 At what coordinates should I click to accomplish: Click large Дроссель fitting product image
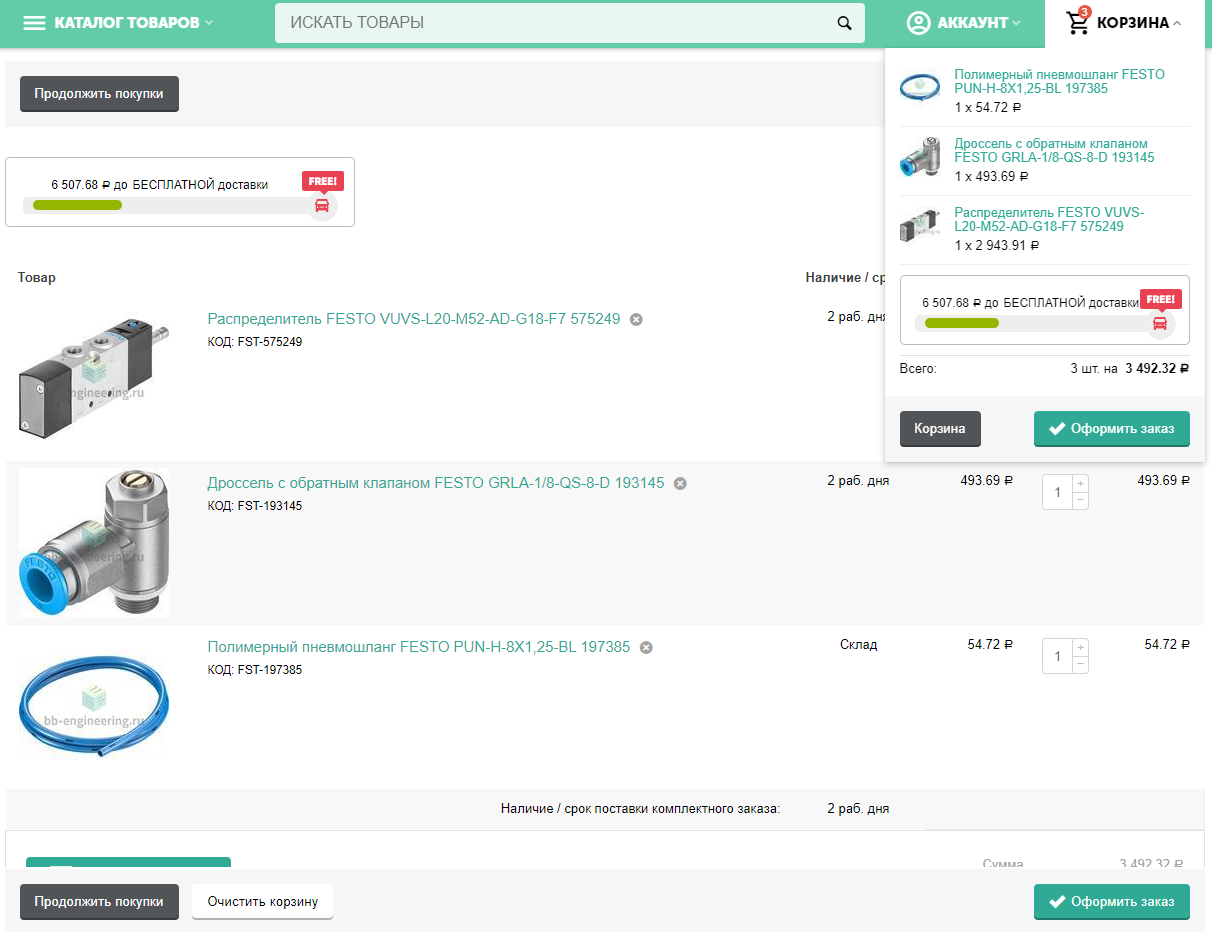(94, 543)
